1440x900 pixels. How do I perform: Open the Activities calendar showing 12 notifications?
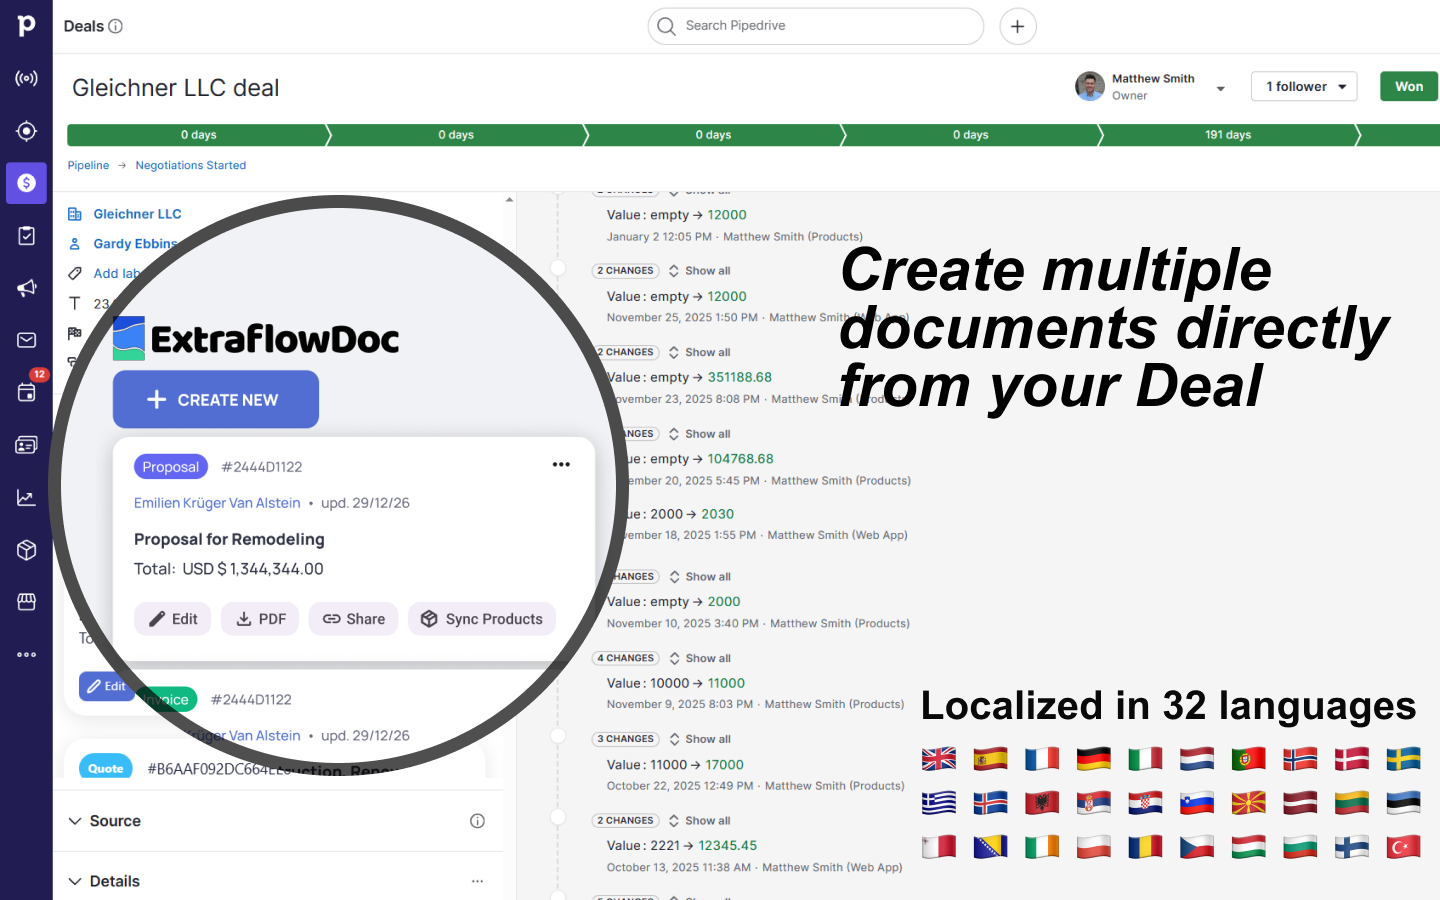(26, 392)
